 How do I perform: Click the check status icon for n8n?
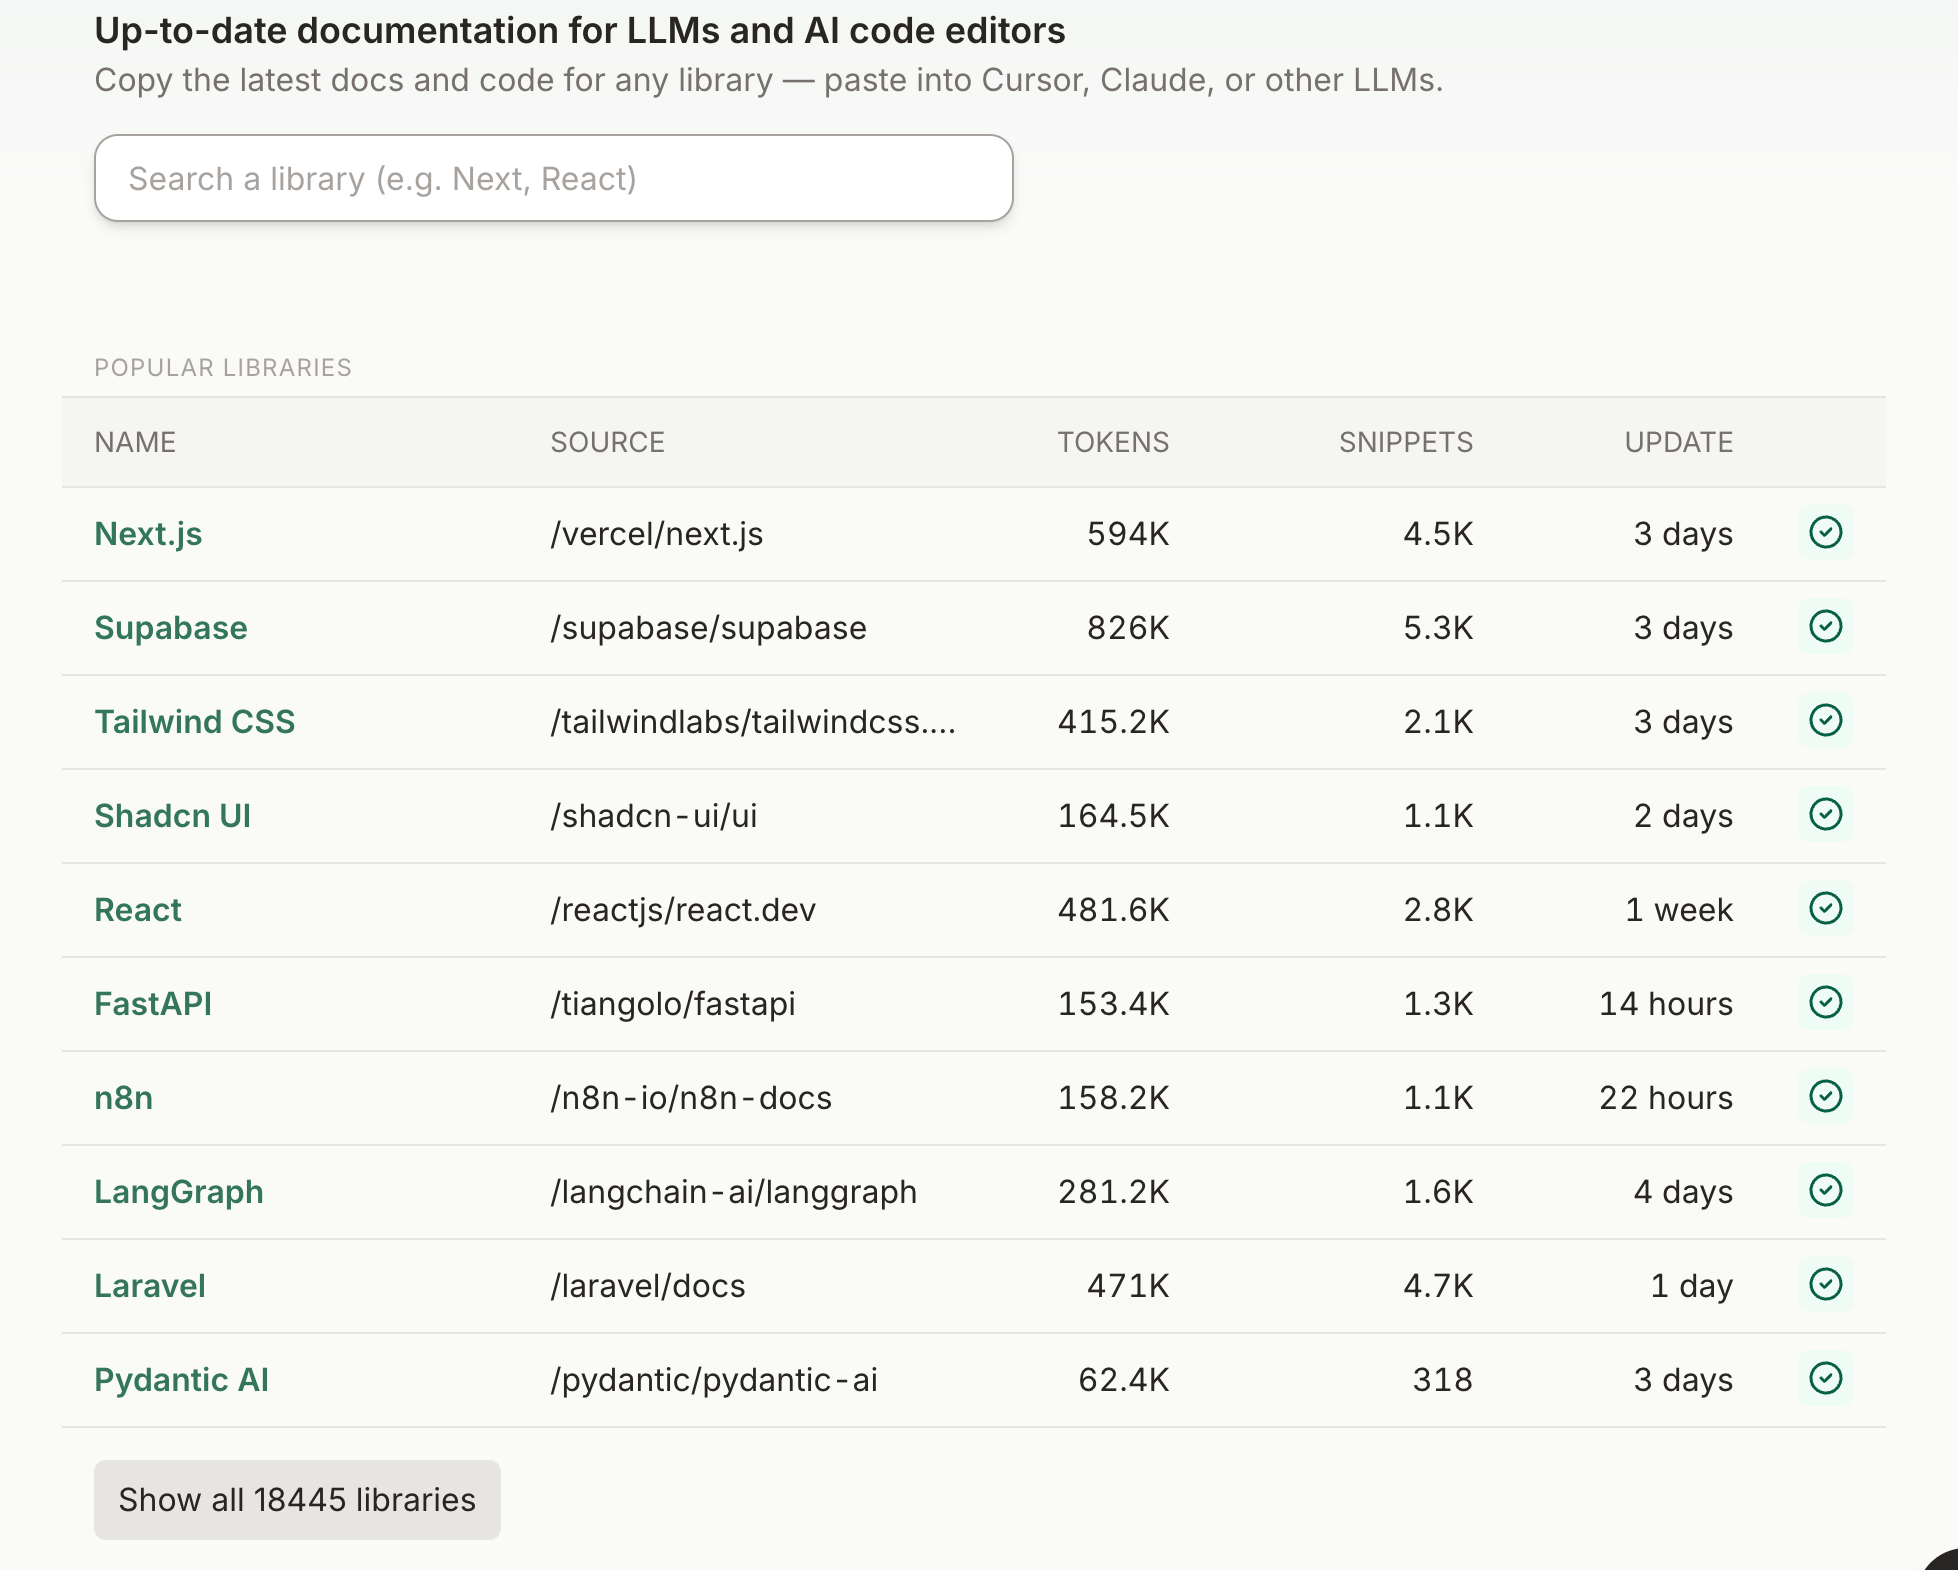(x=1825, y=1097)
